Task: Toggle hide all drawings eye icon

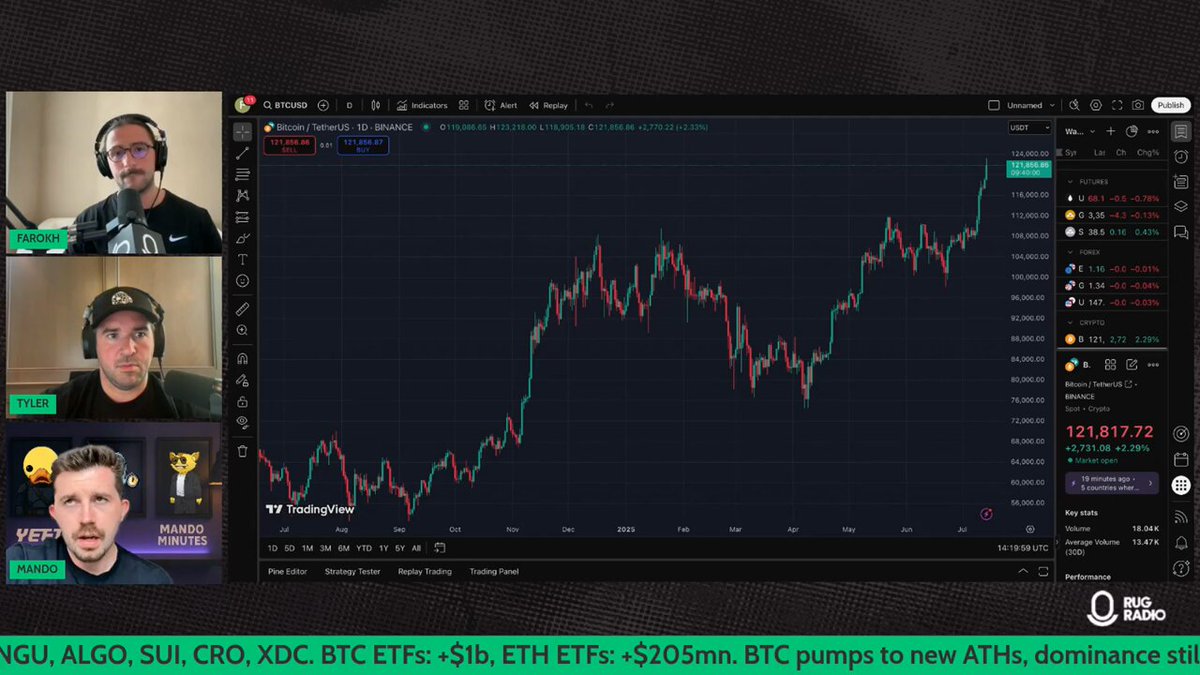Action: click(243, 422)
